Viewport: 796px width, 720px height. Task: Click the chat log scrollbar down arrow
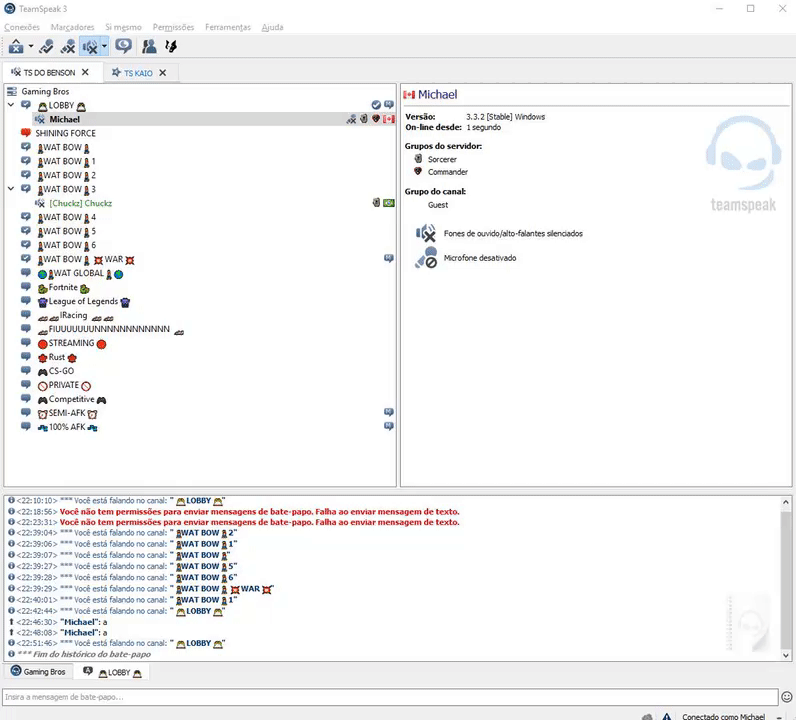pyautogui.click(x=786, y=655)
